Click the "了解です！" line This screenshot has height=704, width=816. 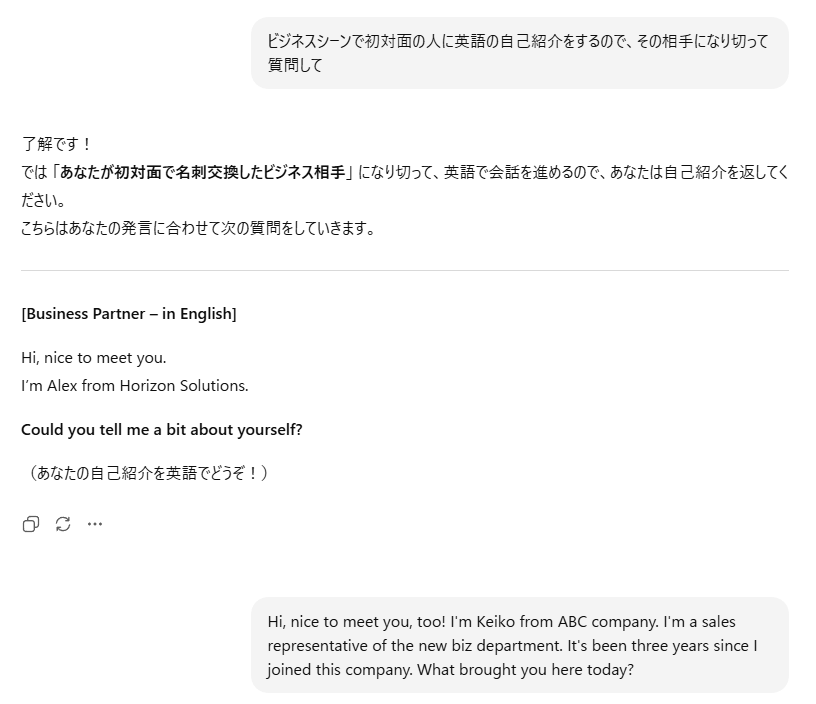coord(56,144)
